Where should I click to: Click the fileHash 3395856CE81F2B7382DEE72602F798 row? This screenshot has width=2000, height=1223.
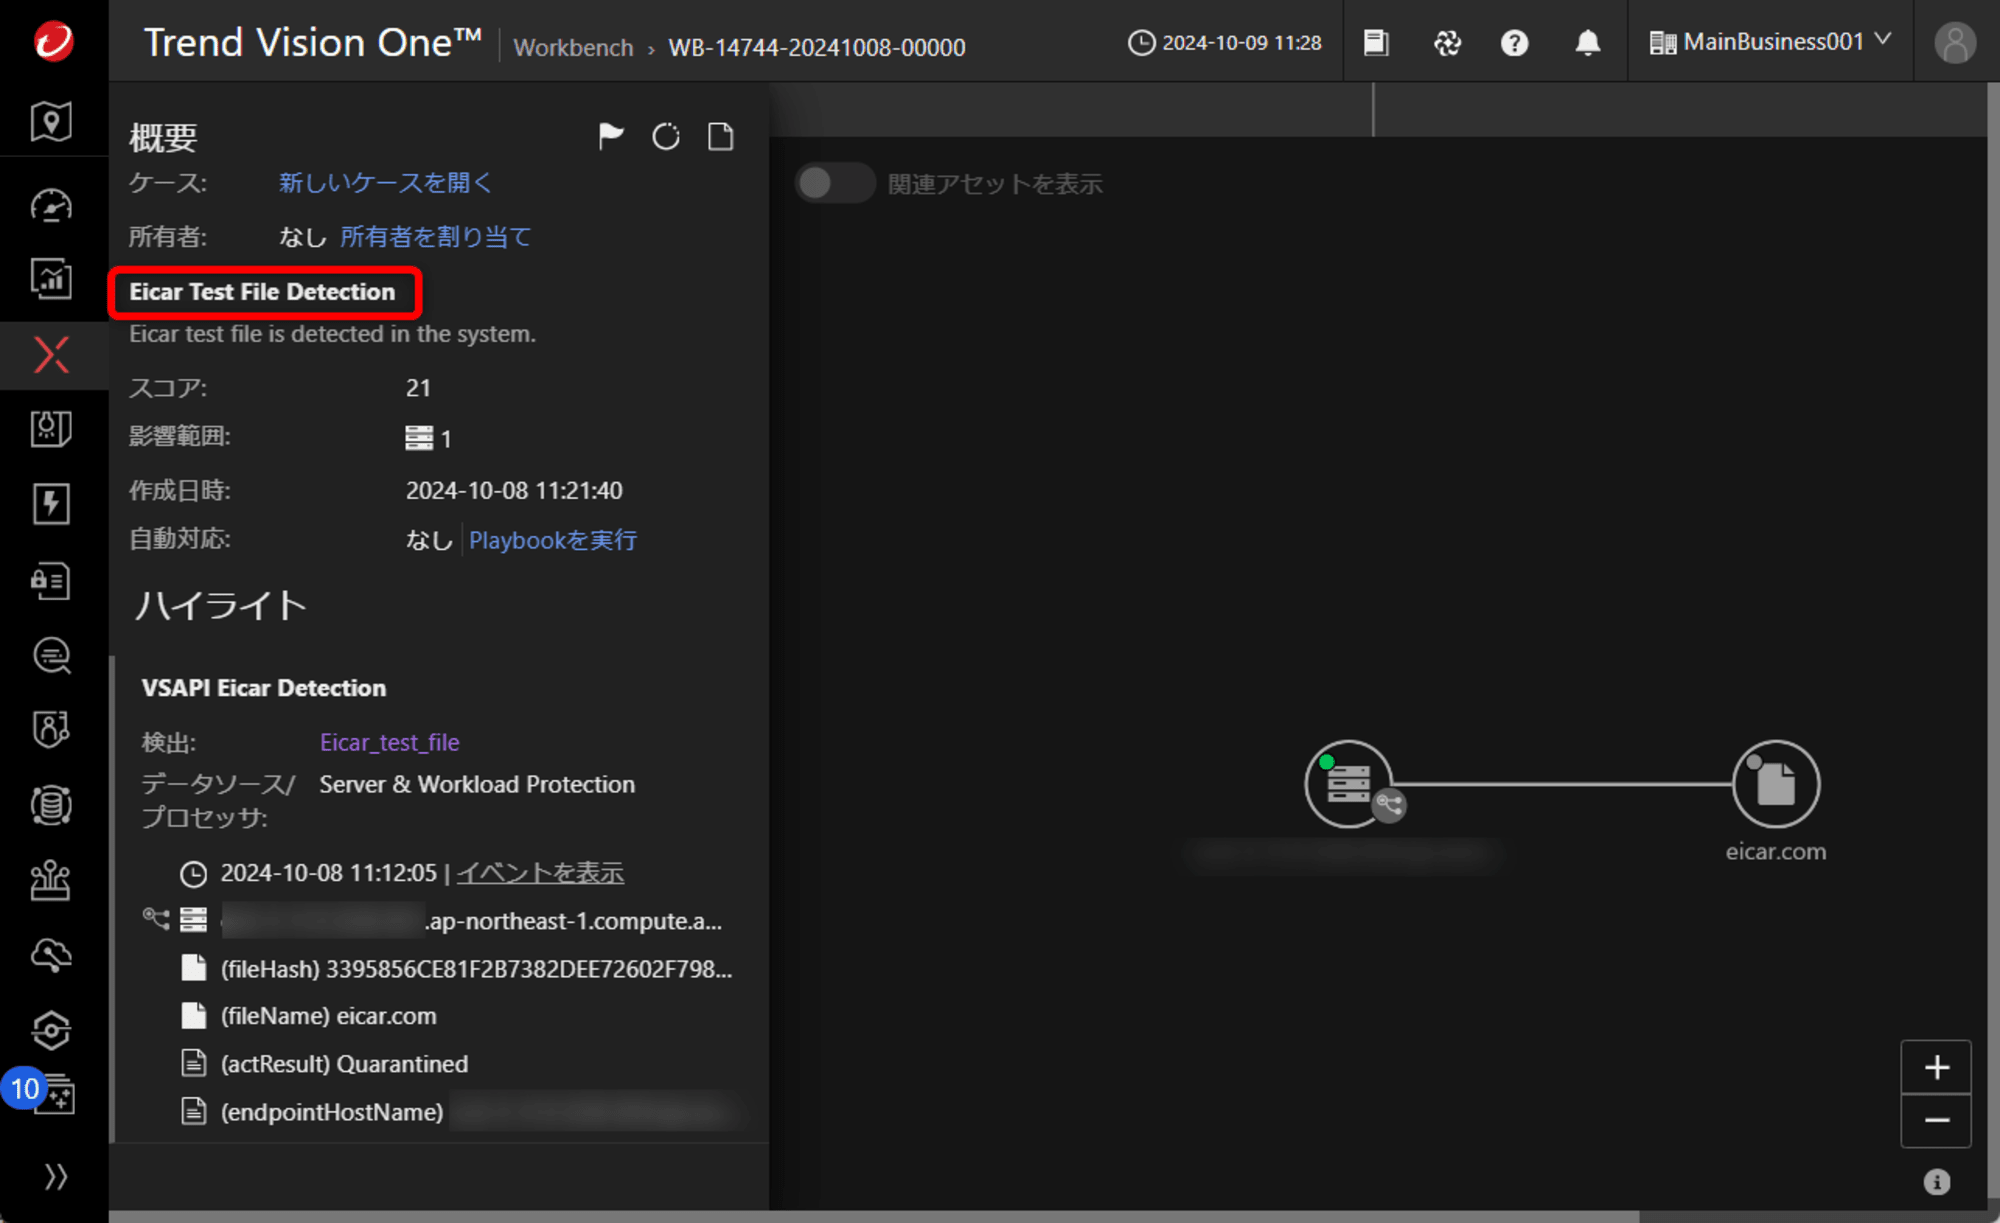click(x=457, y=968)
